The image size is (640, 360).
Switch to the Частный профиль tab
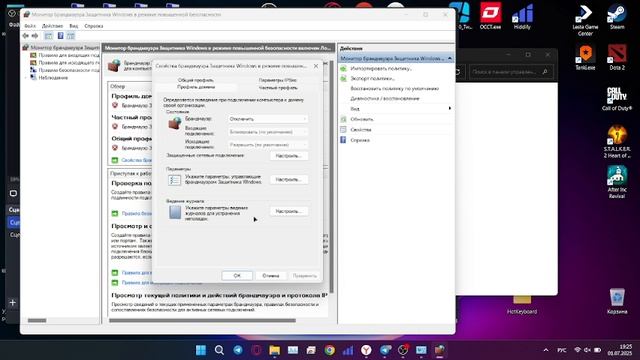[278, 87]
